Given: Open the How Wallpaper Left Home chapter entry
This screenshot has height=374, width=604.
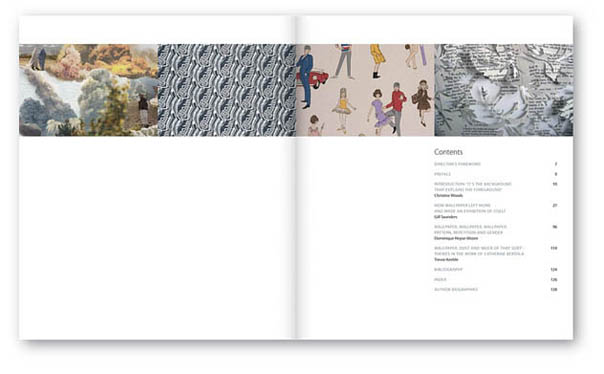Looking at the screenshot, I should (x=470, y=208).
